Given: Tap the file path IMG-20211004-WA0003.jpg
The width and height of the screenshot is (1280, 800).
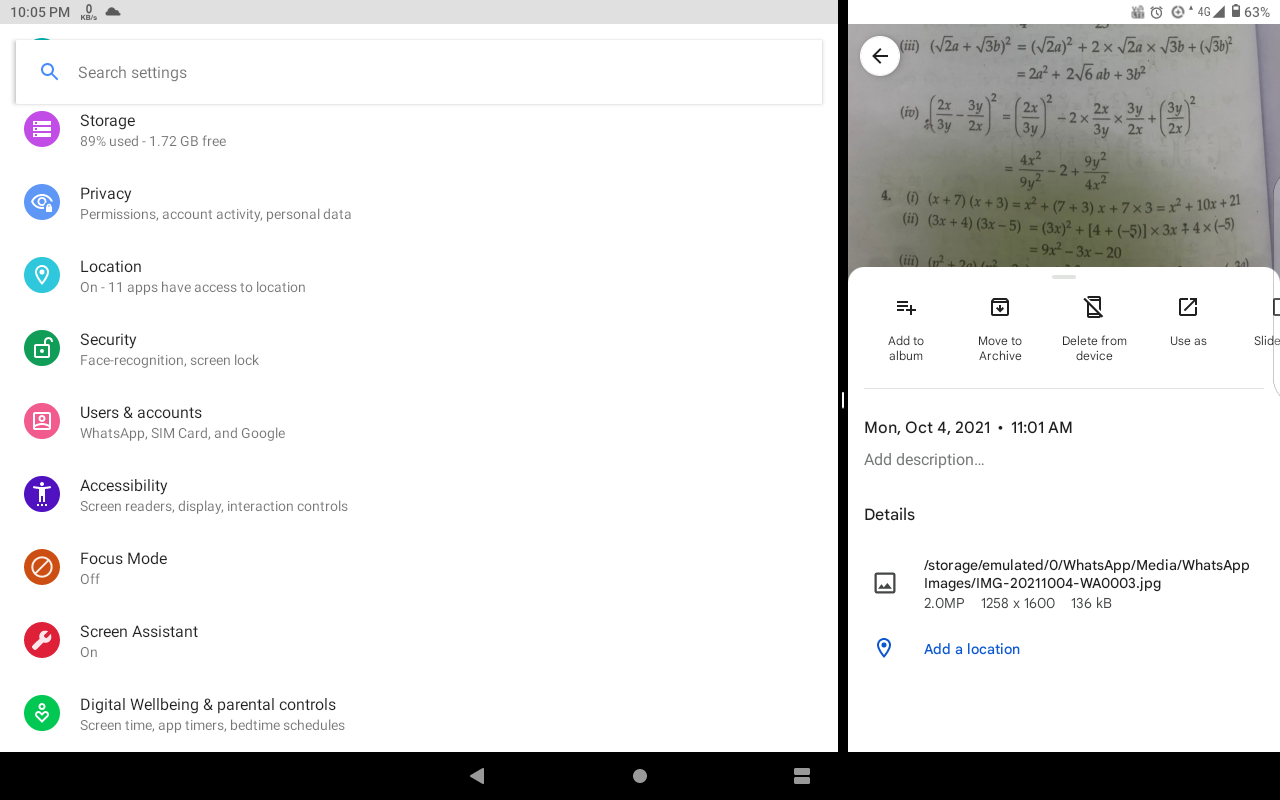Looking at the screenshot, I should coord(1087,574).
